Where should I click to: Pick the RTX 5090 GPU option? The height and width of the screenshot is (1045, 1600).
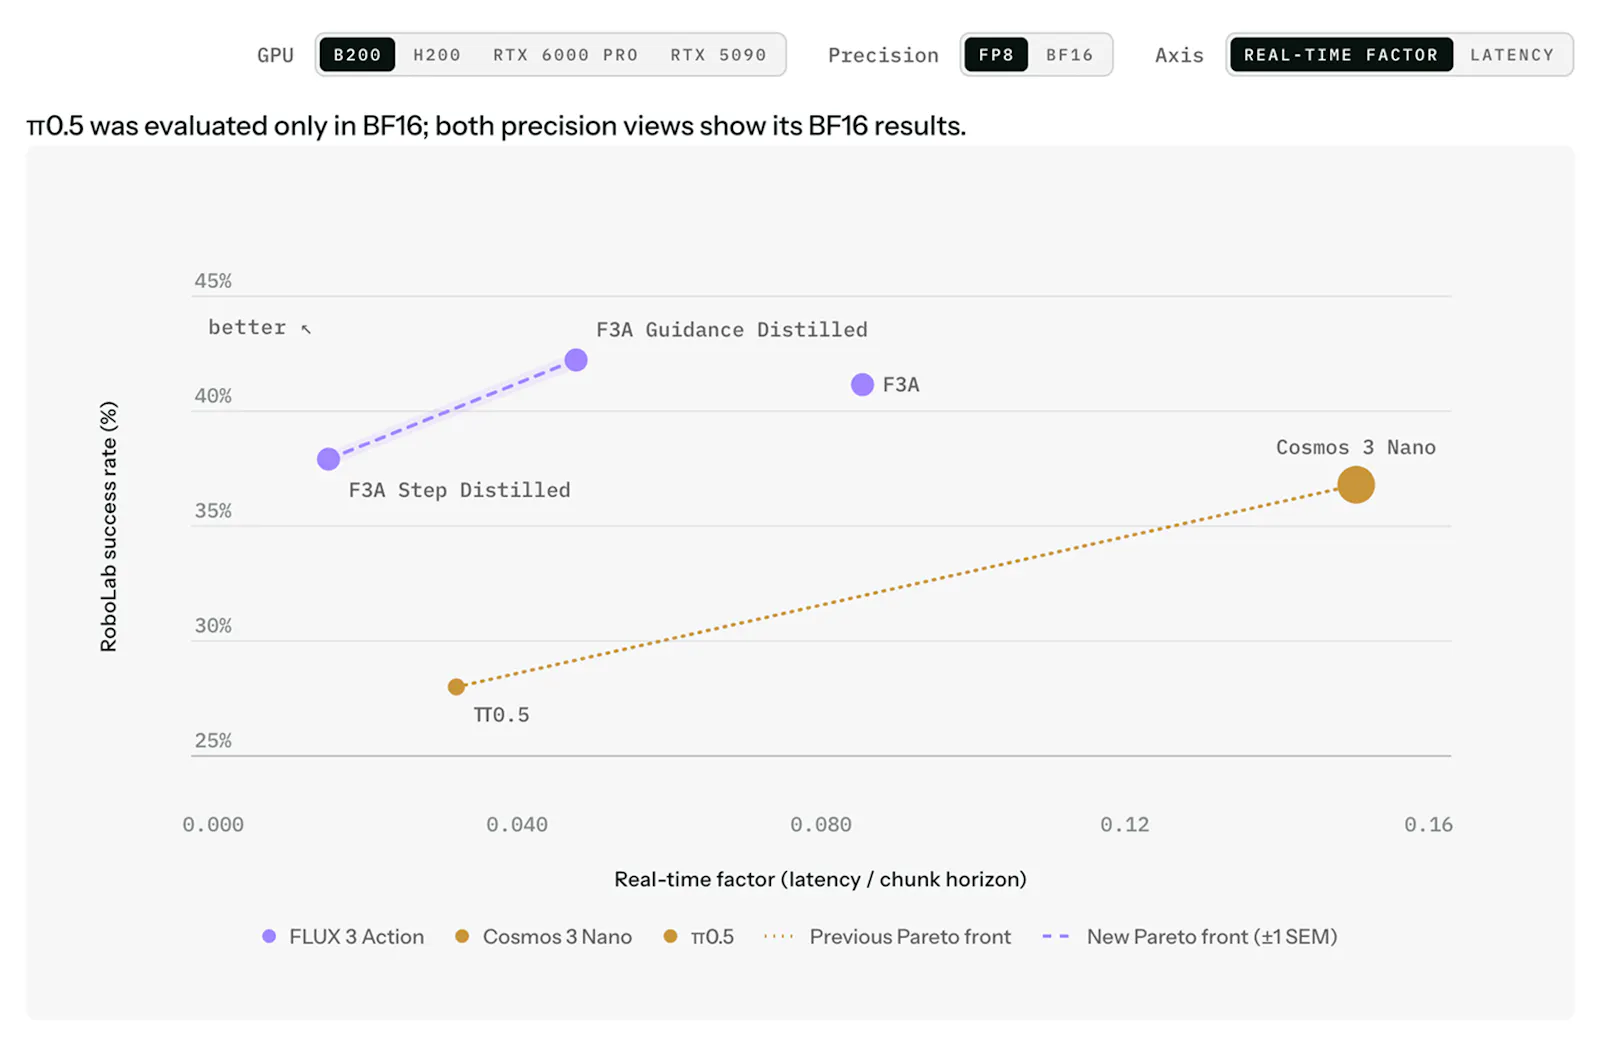pos(718,55)
